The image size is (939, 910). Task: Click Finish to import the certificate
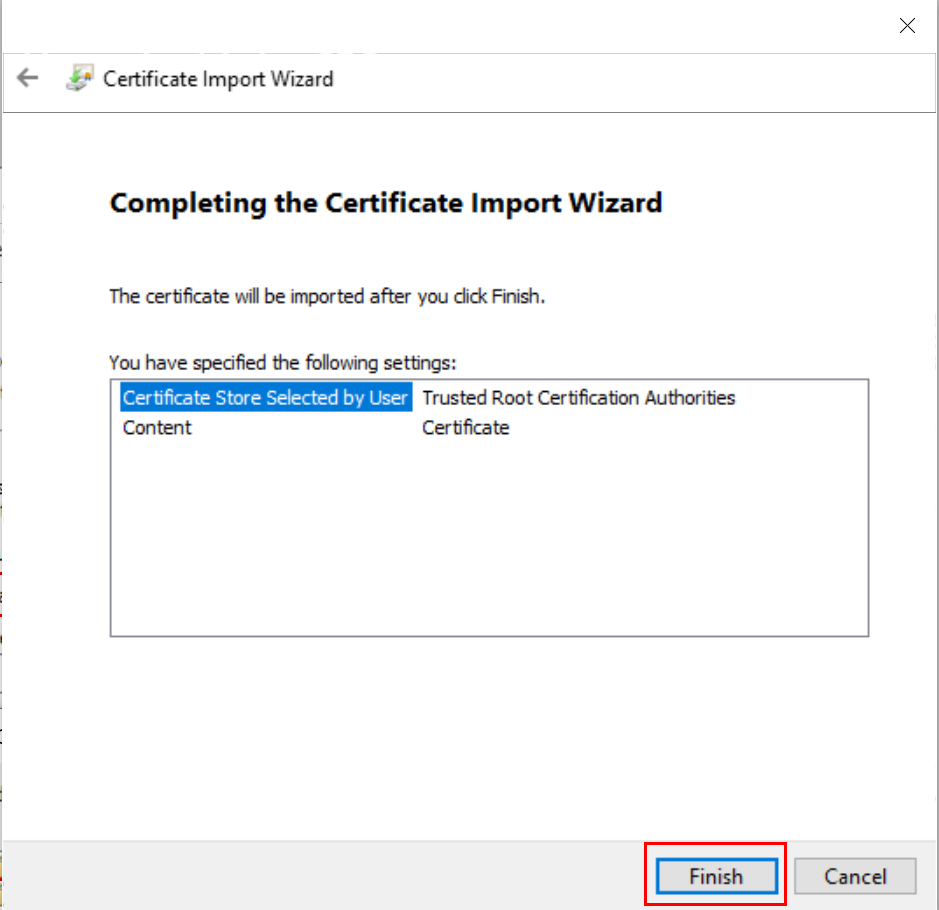(715, 876)
